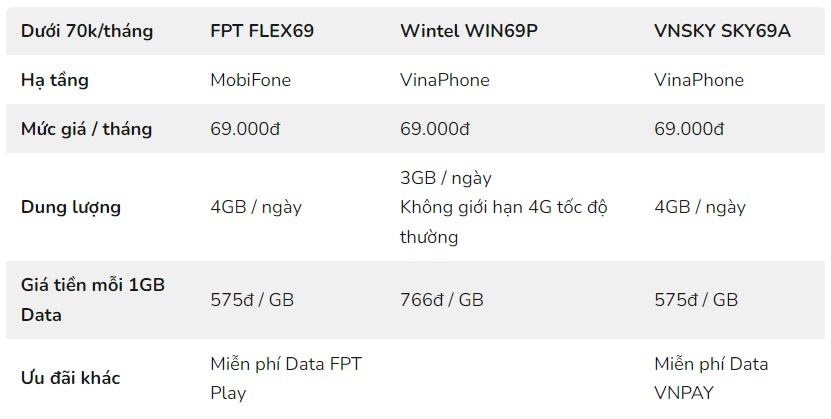Click "4GB / ngày" in the FPT FLEX69 column
This screenshot has height=419, width=831.
(256, 207)
